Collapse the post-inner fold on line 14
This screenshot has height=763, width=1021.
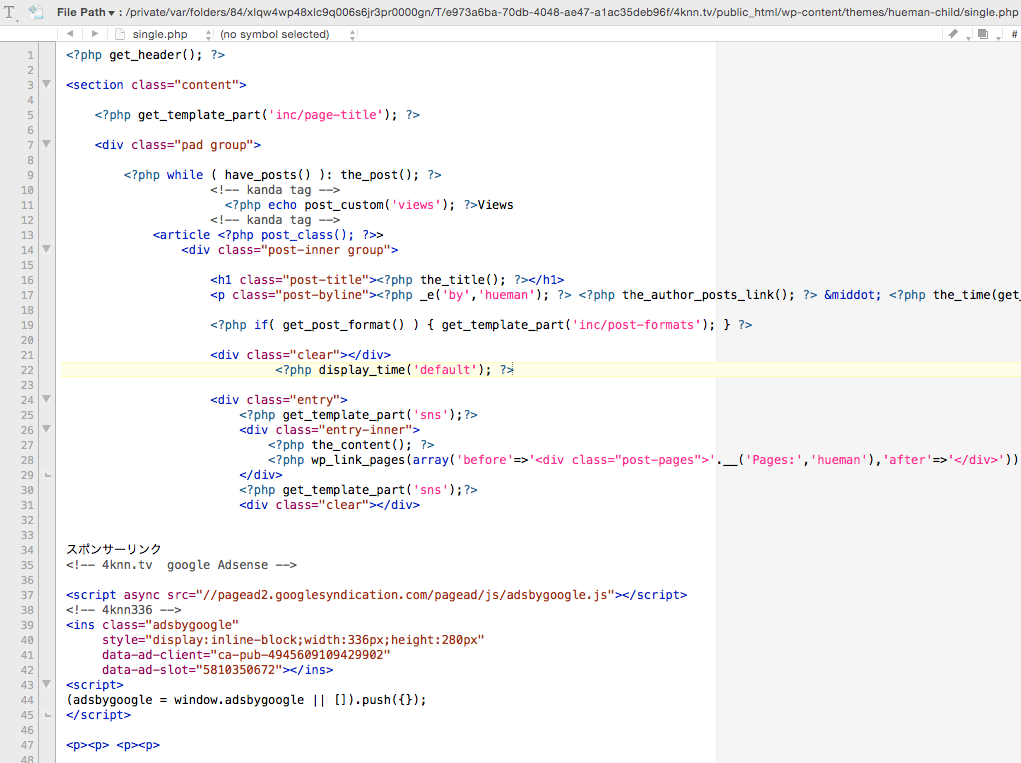click(x=46, y=249)
